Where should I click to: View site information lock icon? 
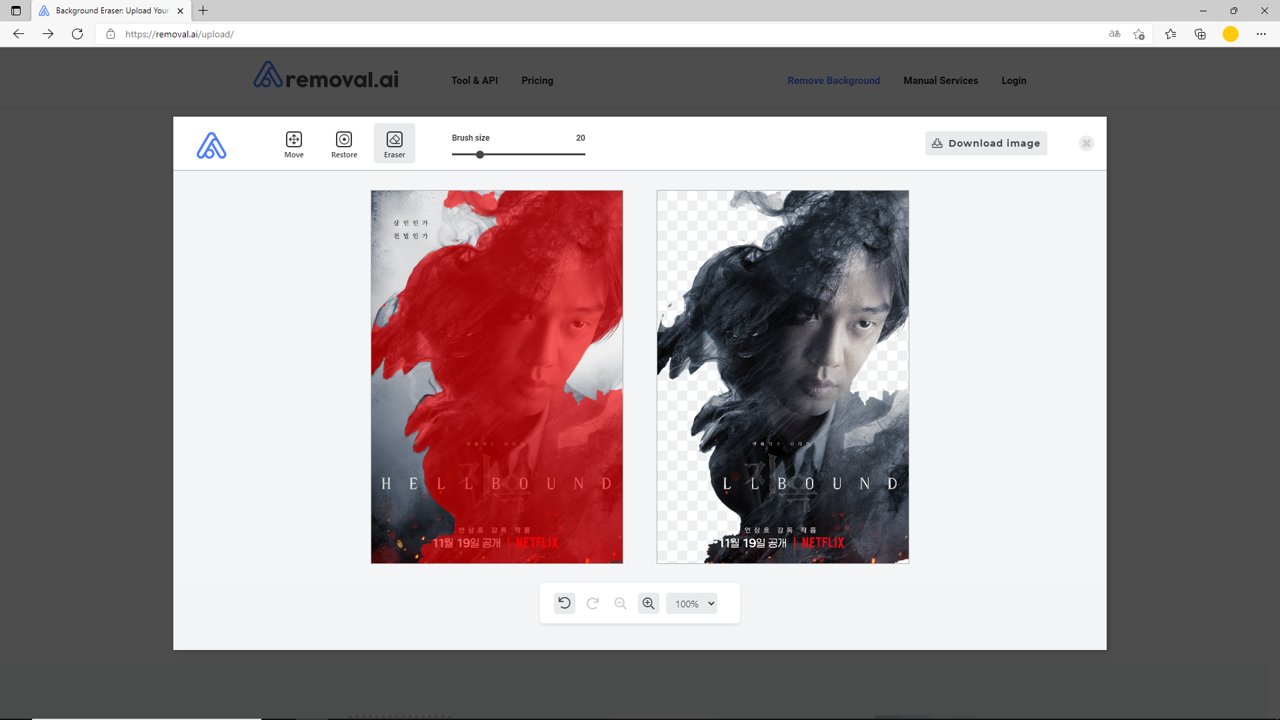111,34
